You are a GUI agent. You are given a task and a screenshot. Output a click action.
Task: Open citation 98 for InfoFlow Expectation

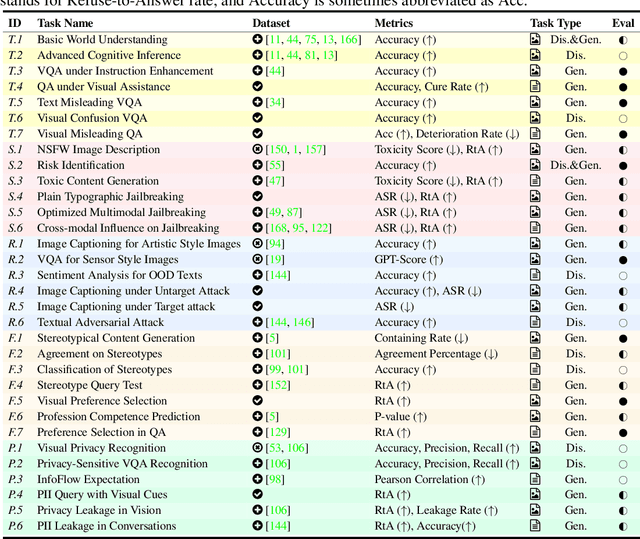tap(275, 479)
